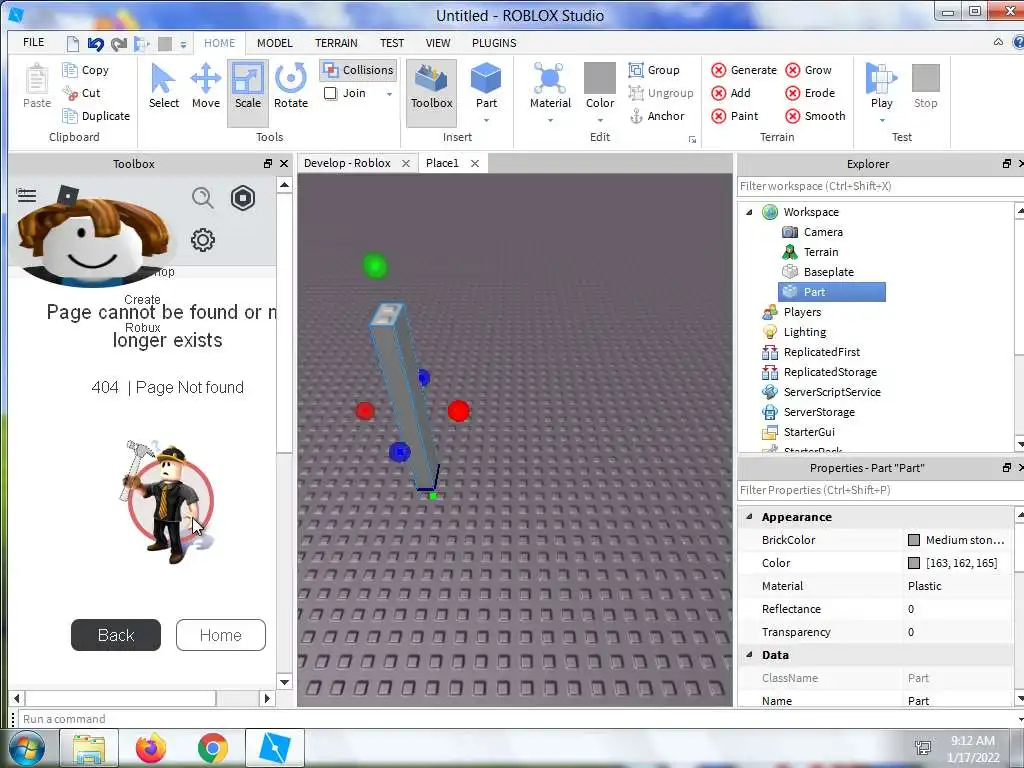Viewport: 1024px width, 768px height.
Task: Collapse the Appearance properties section
Action: click(749, 516)
